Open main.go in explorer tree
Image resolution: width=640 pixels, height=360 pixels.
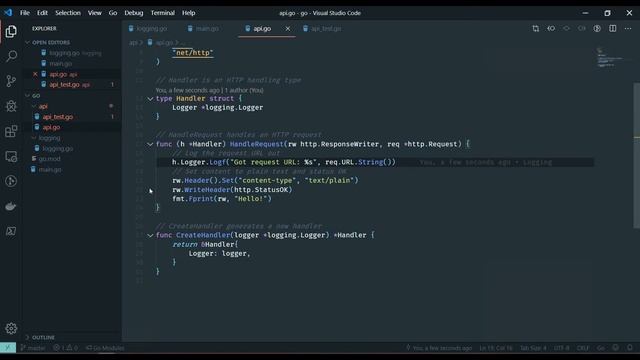coord(72,169)
